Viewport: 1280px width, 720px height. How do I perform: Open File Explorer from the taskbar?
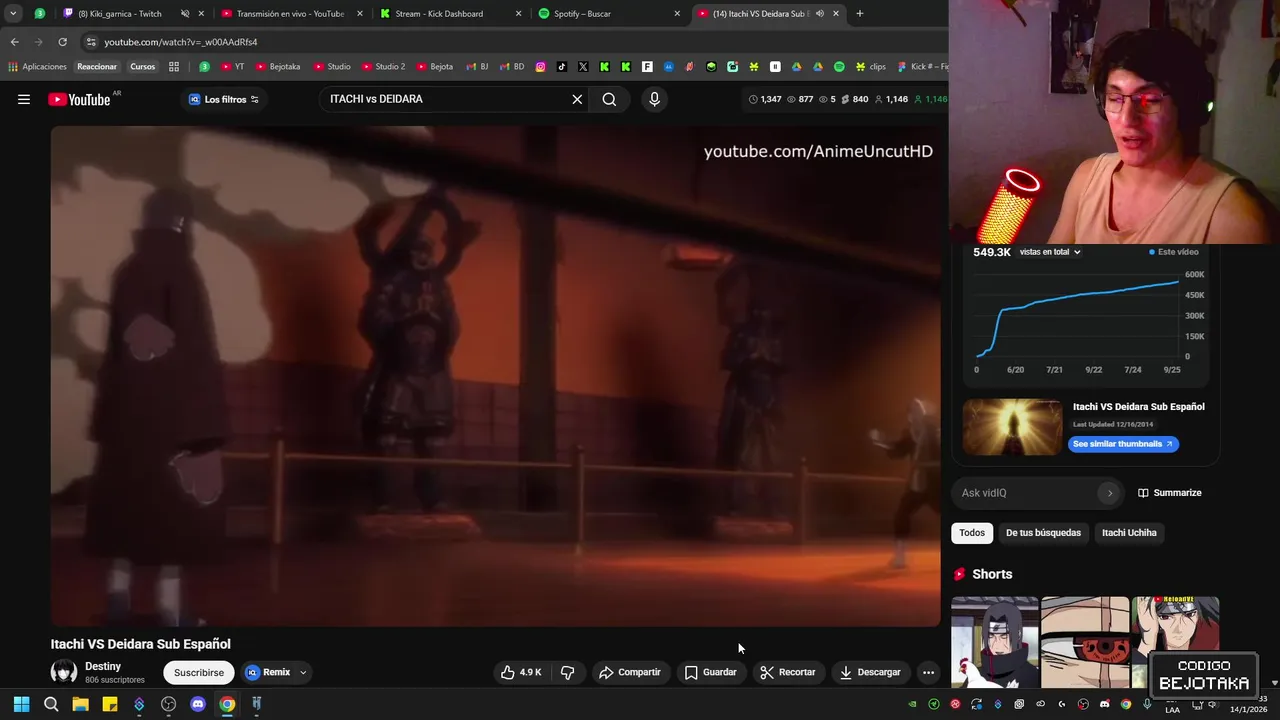tap(81, 704)
